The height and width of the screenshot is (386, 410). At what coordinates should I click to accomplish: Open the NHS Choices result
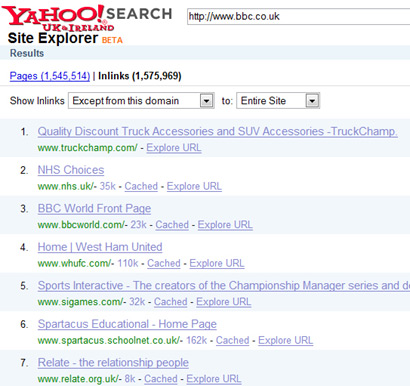tap(71, 170)
